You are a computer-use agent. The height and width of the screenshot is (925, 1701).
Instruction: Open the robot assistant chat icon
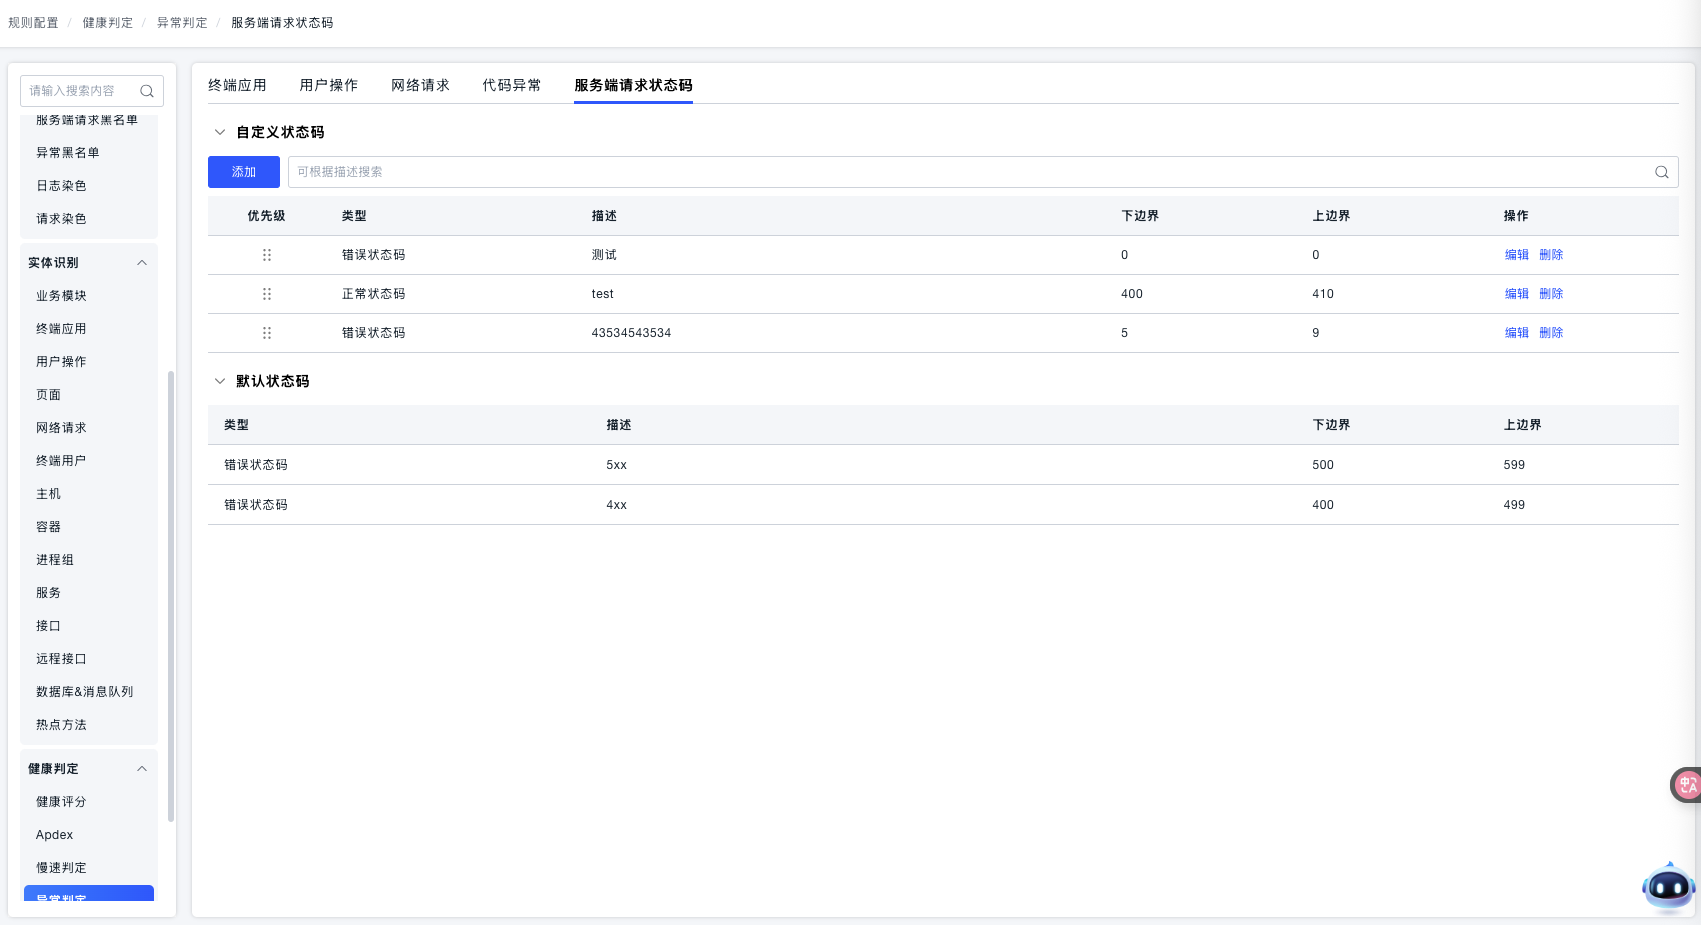coord(1667,886)
